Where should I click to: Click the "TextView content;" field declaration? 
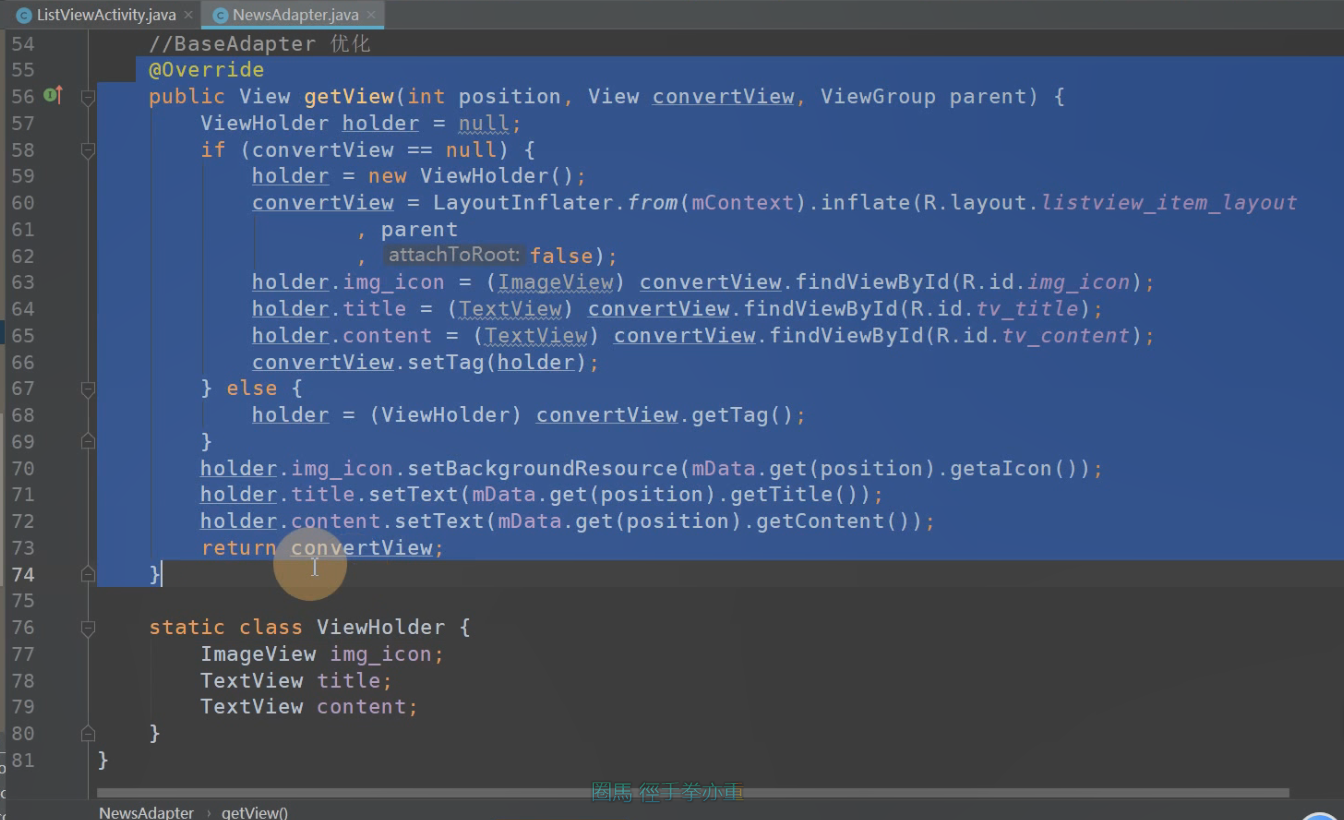click(309, 707)
